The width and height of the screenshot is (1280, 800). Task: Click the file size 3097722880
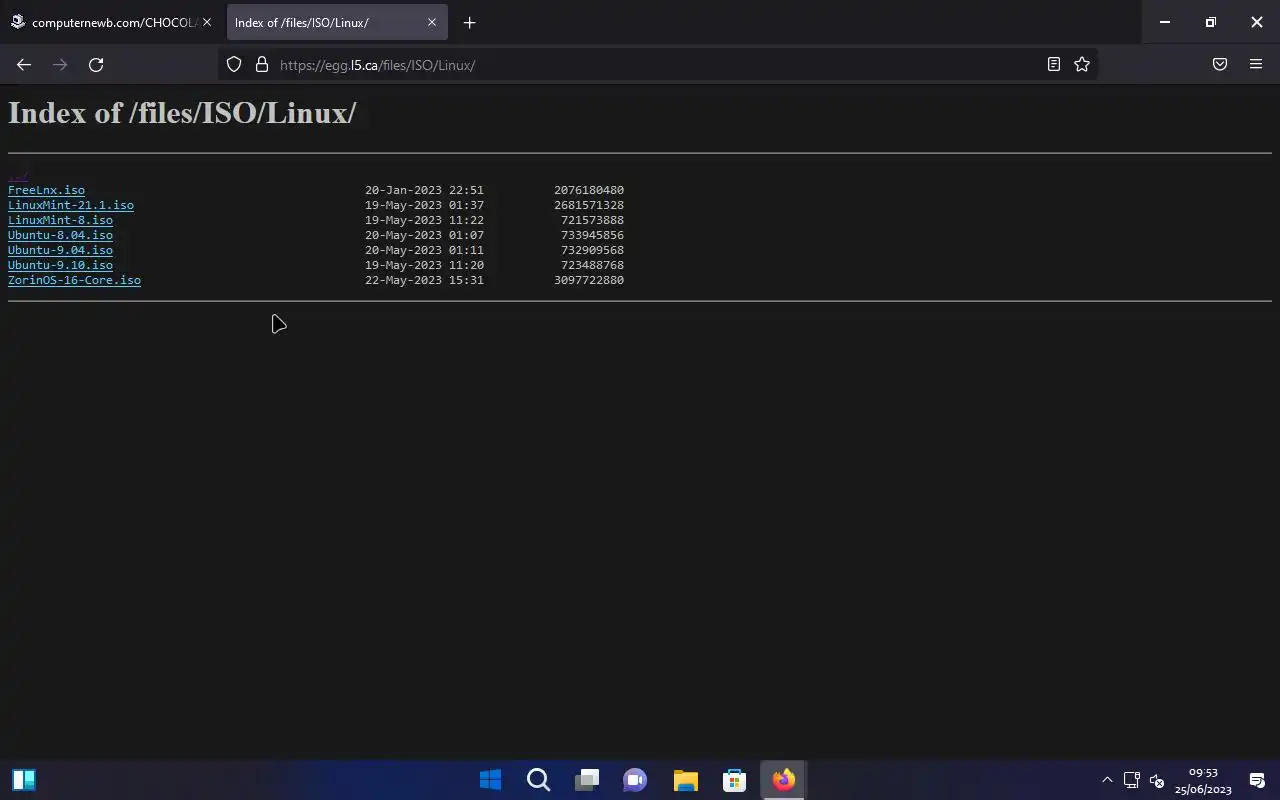(x=589, y=280)
